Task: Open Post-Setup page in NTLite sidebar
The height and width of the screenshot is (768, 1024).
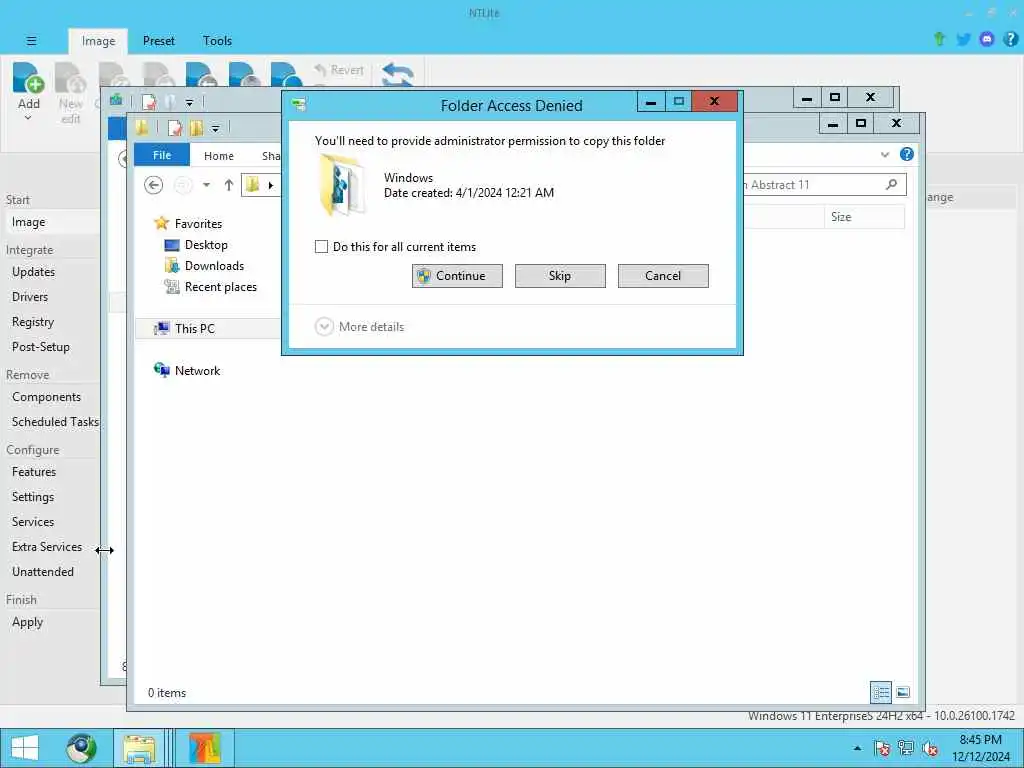Action: 40,347
